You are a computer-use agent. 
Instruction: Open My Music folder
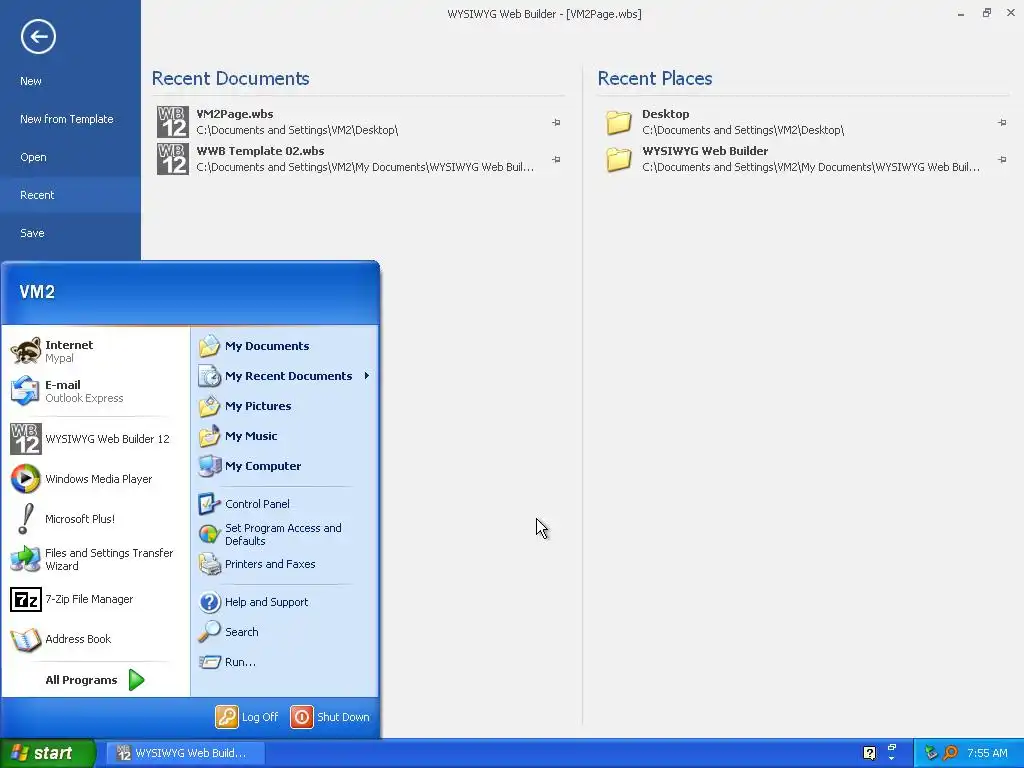coord(285,436)
